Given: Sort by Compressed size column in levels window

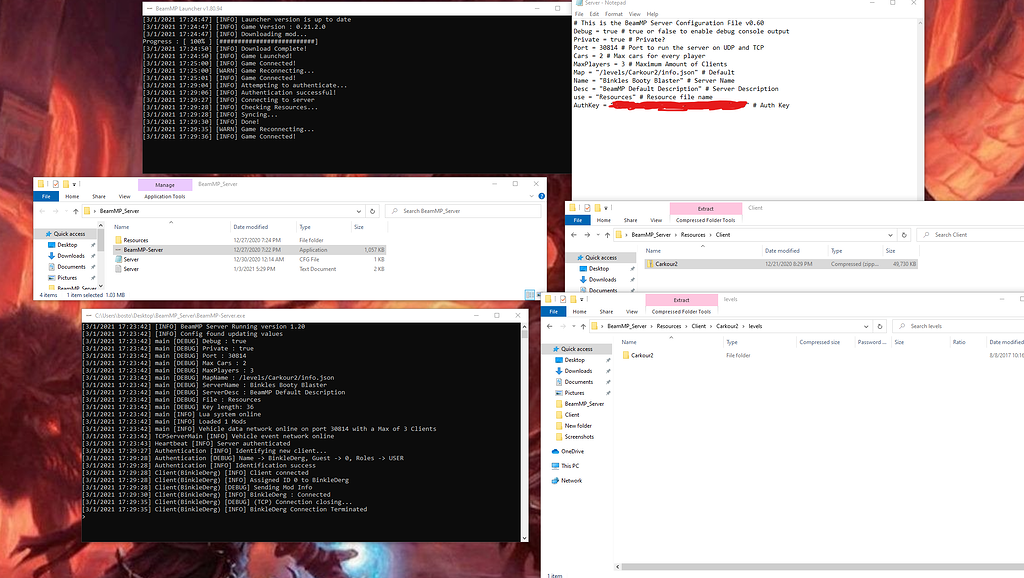Looking at the screenshot, I should (819, 342).
